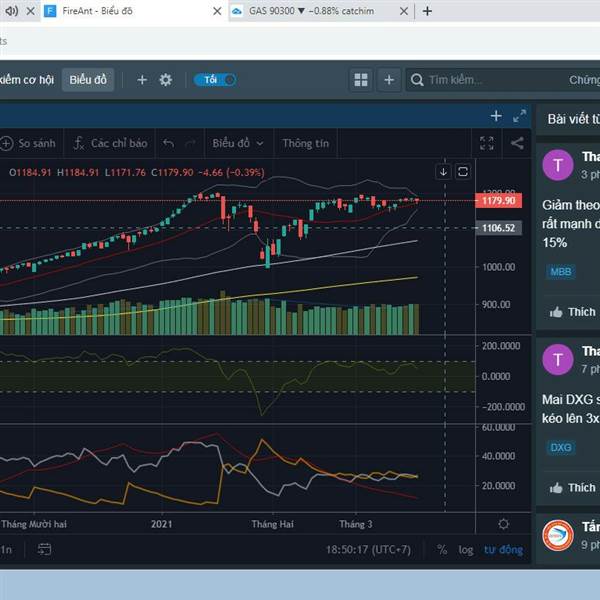Open the chart settings gear by the time axis
This screenshot has height=600, width=600.
point(503,524)
